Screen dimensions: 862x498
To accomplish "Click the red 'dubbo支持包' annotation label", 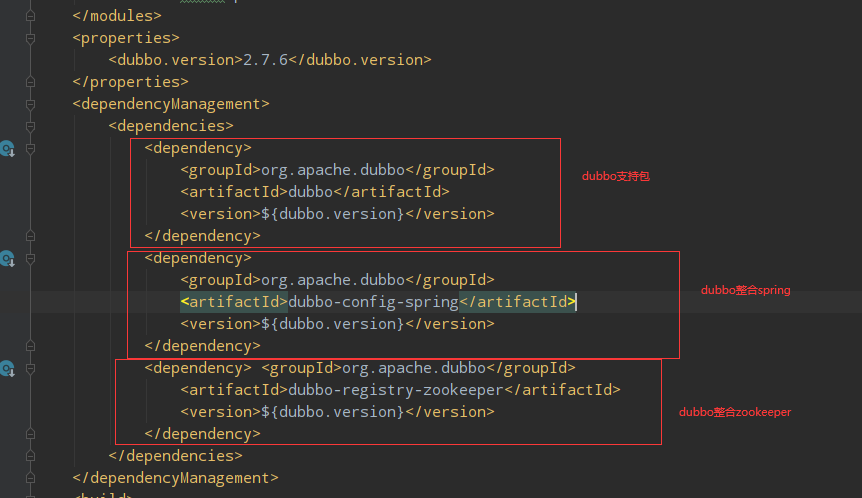I will point(616,176).
